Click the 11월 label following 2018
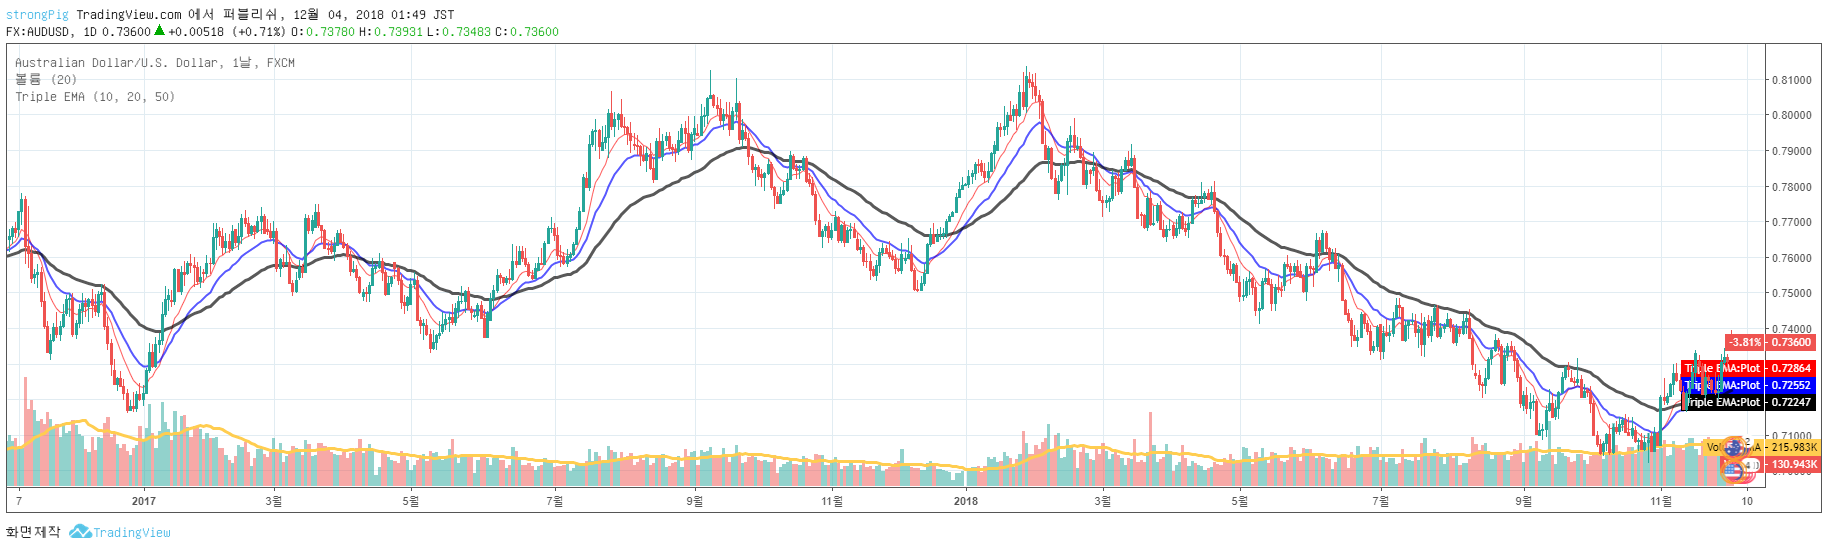Viewport: 1828px width, 549px height. (x=1661, y=501)
